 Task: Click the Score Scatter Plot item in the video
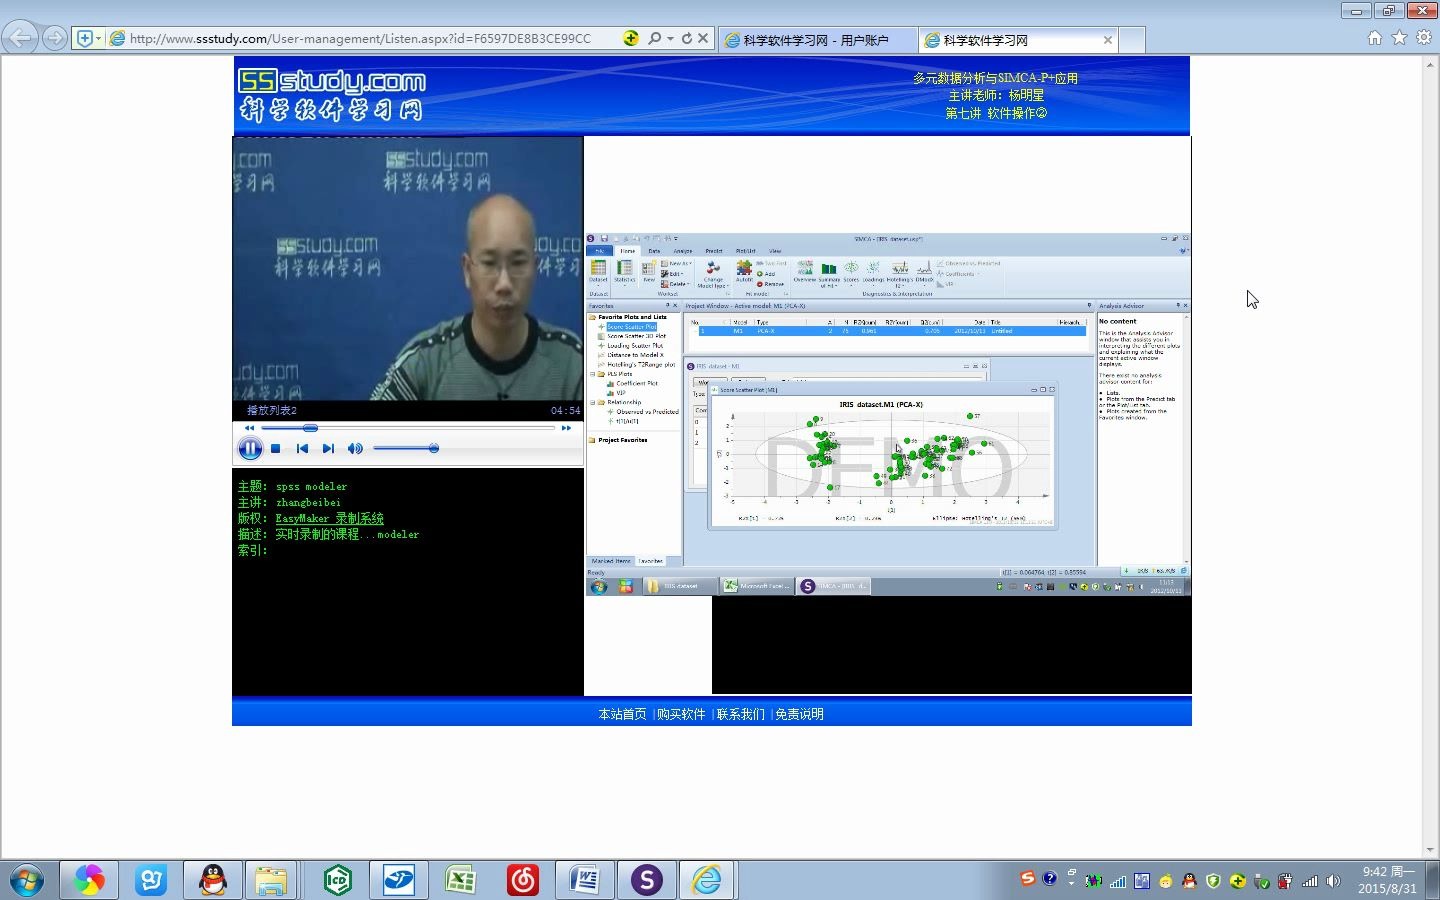(632, 327)
